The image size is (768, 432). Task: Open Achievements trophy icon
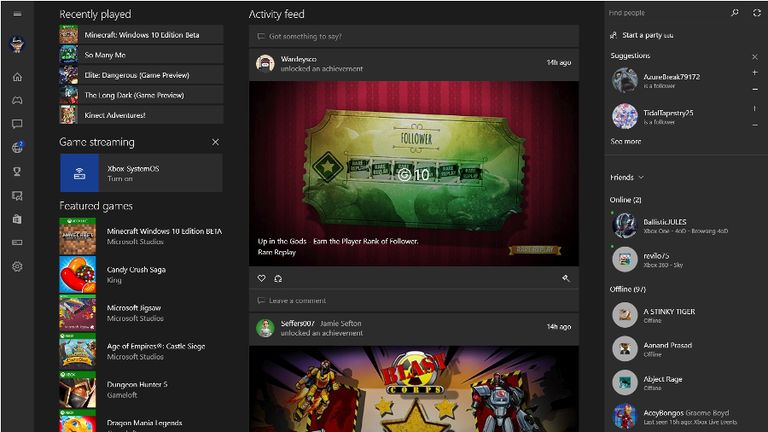pos(17,171)
